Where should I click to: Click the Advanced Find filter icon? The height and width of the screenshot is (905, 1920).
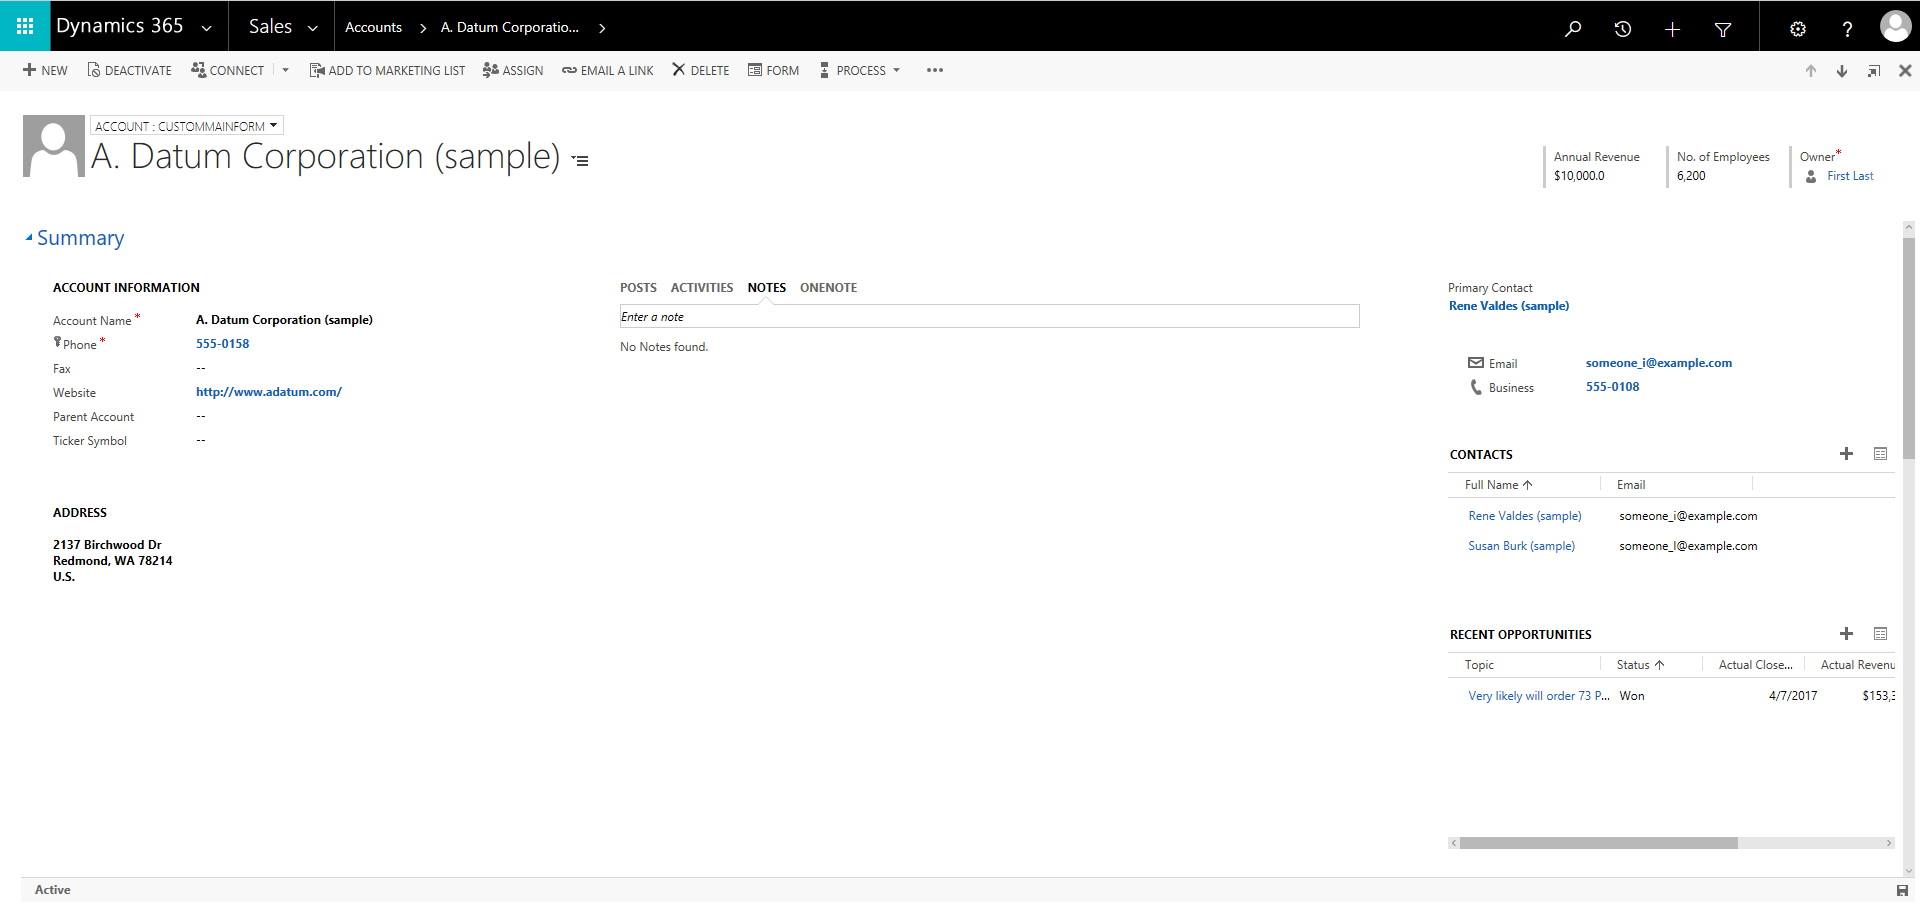tap(1723, 29)
